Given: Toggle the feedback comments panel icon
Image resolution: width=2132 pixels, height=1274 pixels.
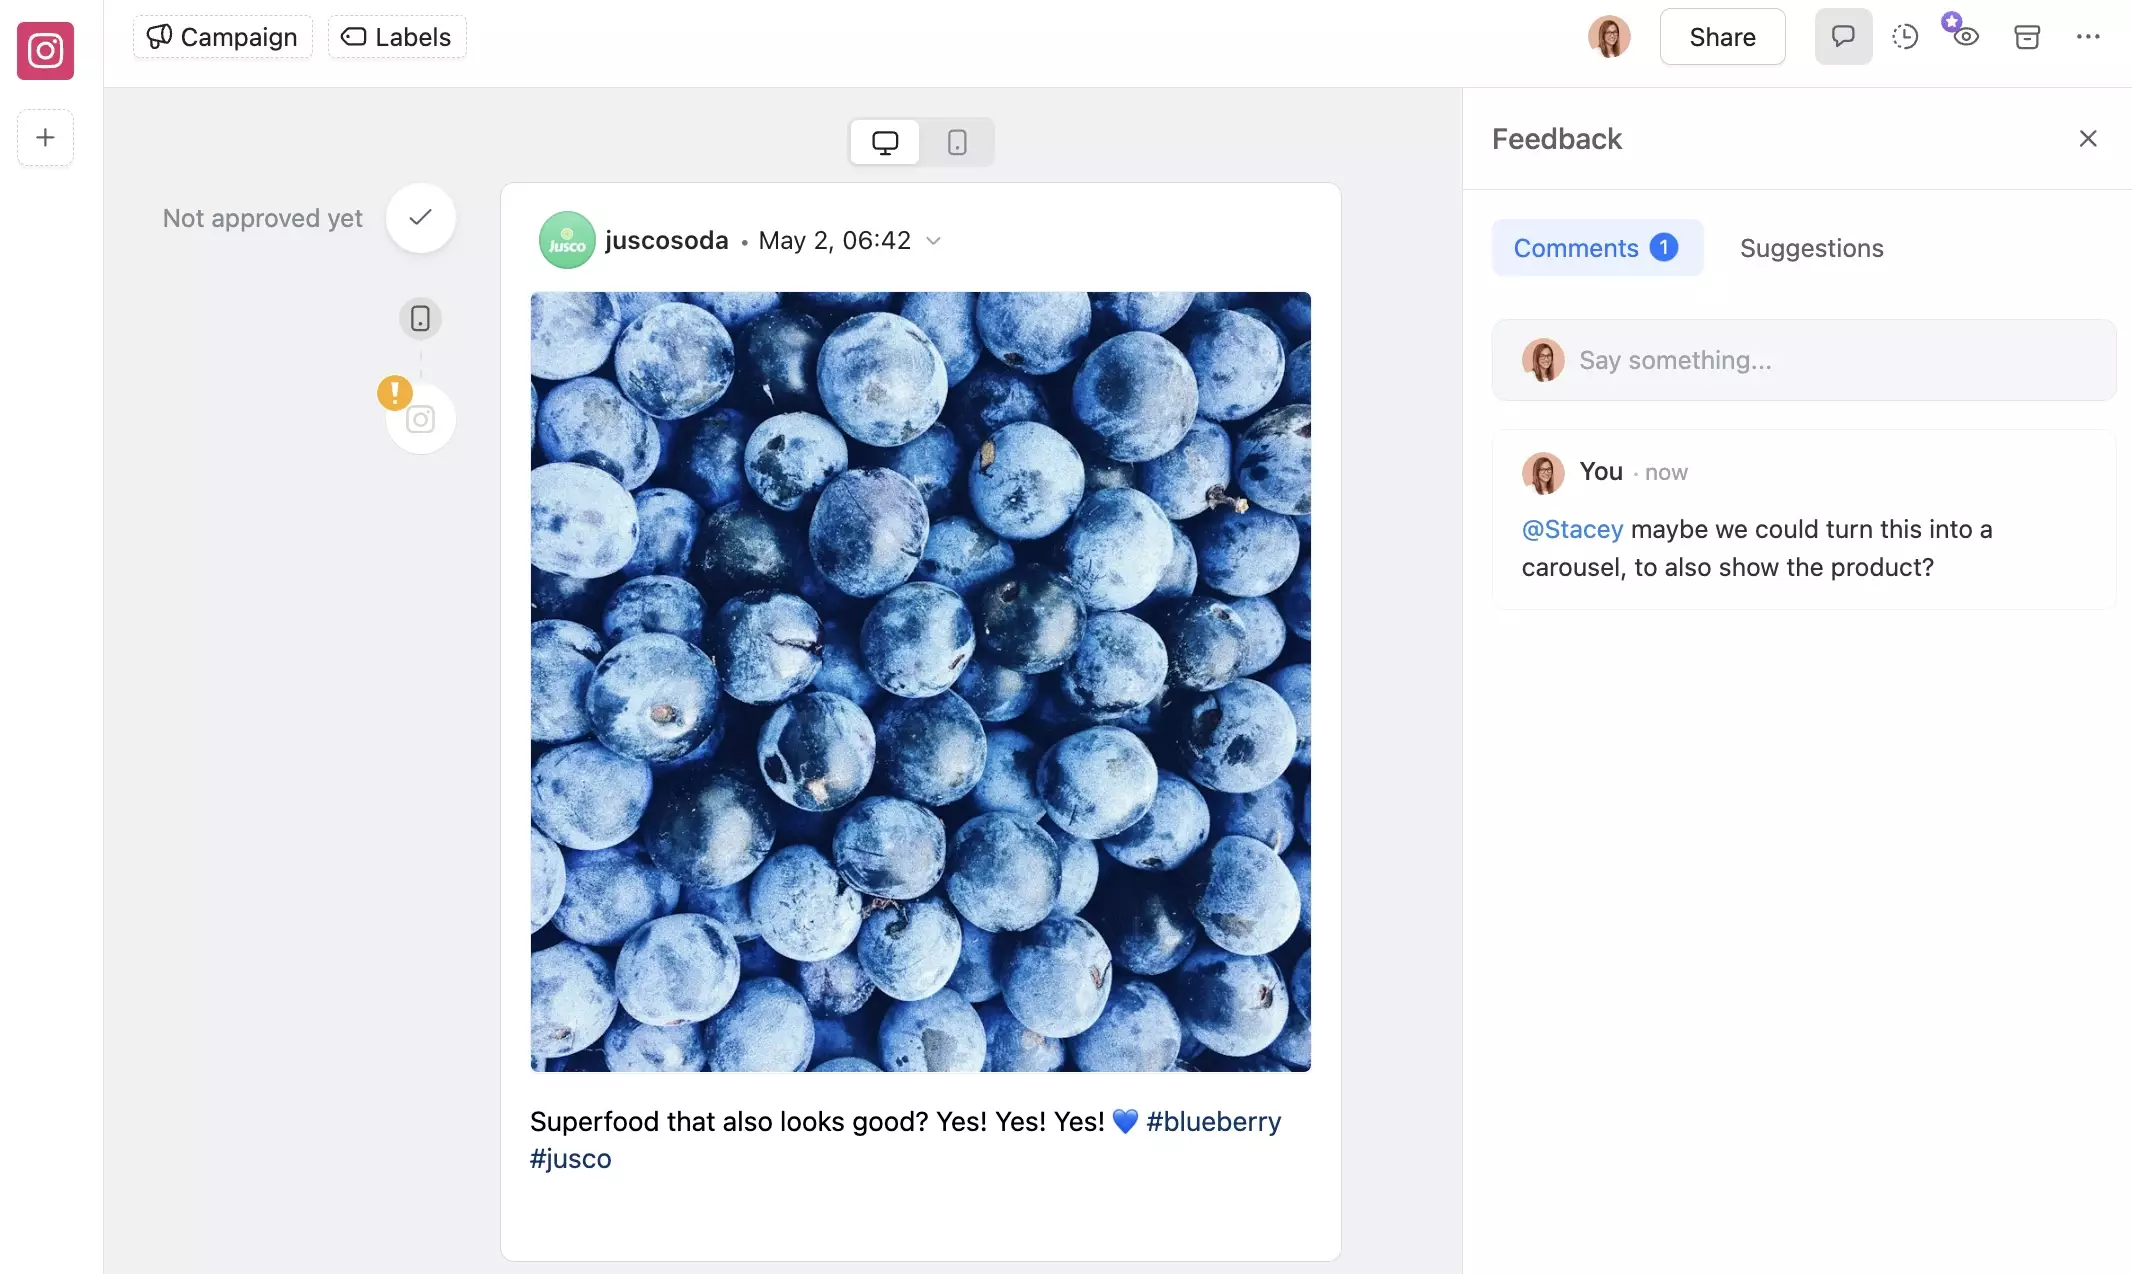Looking at the screenshot, I should tap(1843, 37).
